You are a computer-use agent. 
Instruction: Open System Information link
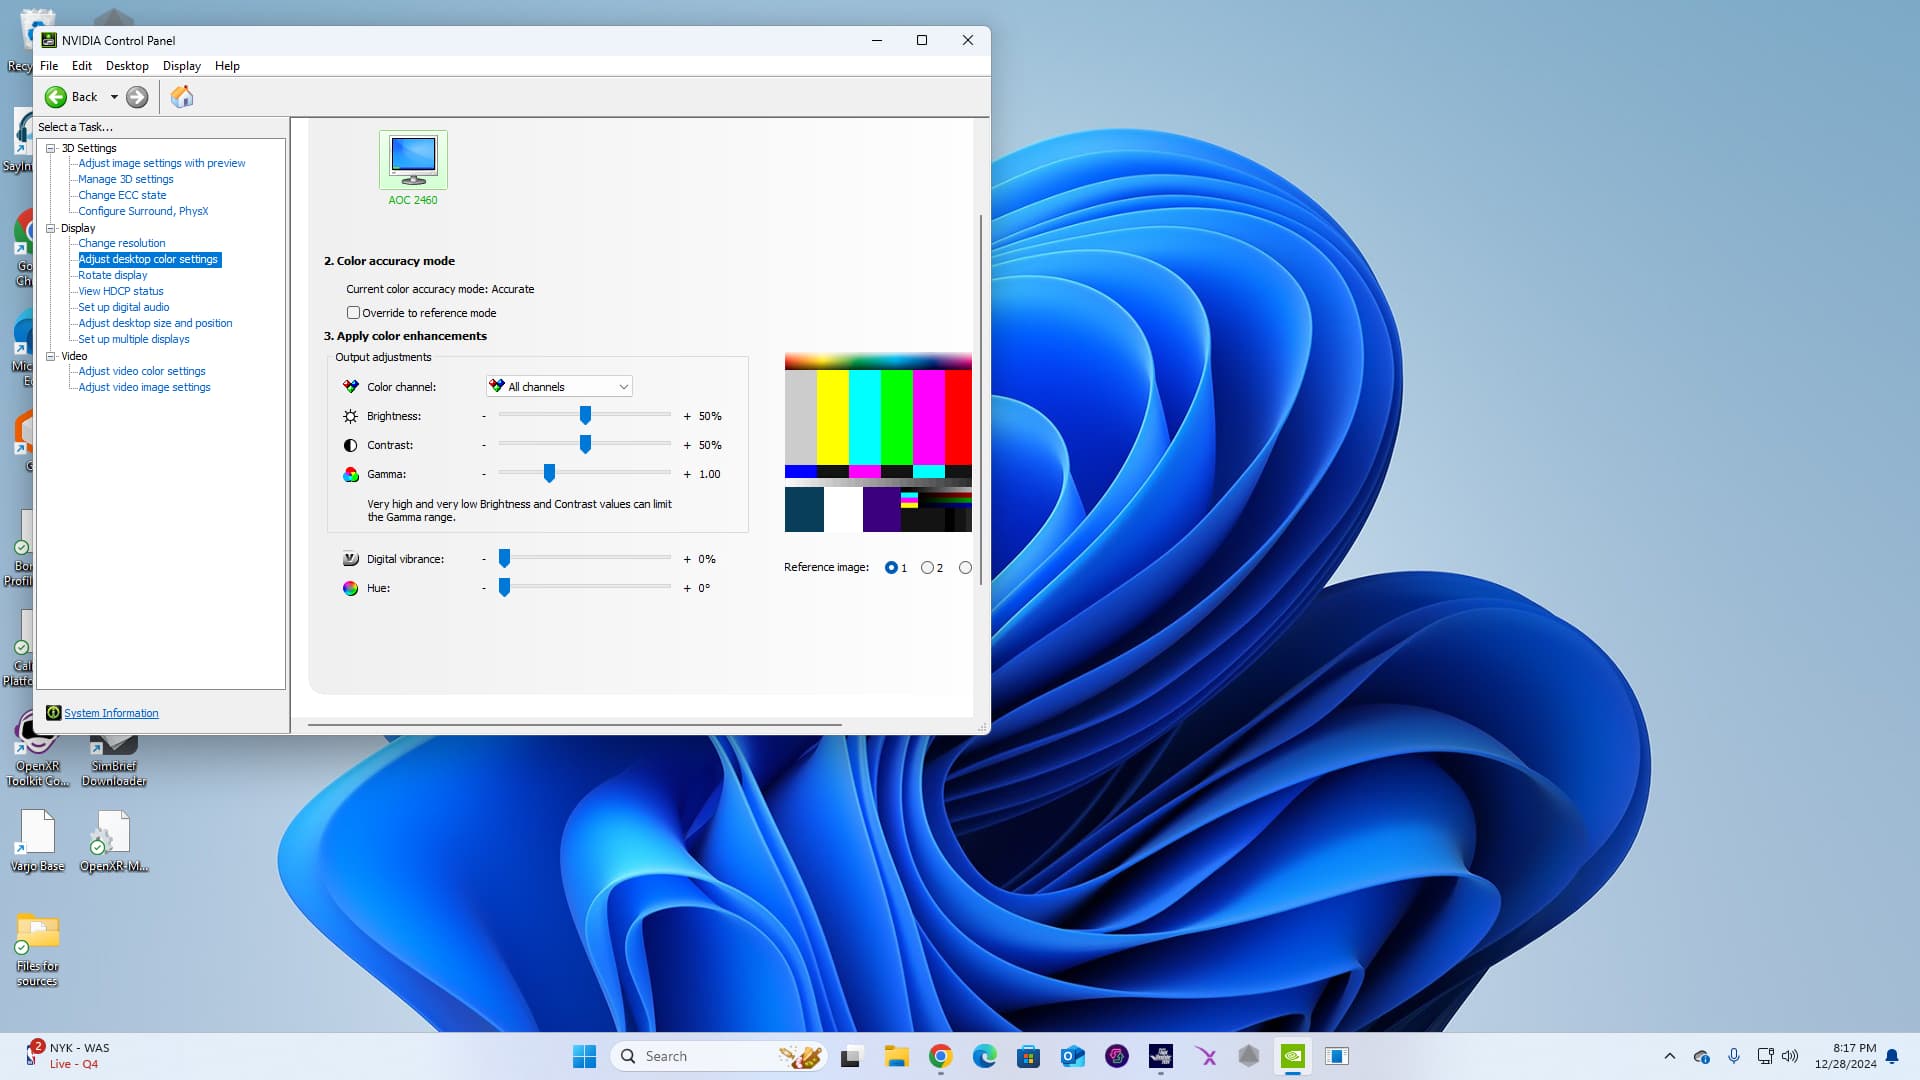pyautogui.click(x=111, y=713)
